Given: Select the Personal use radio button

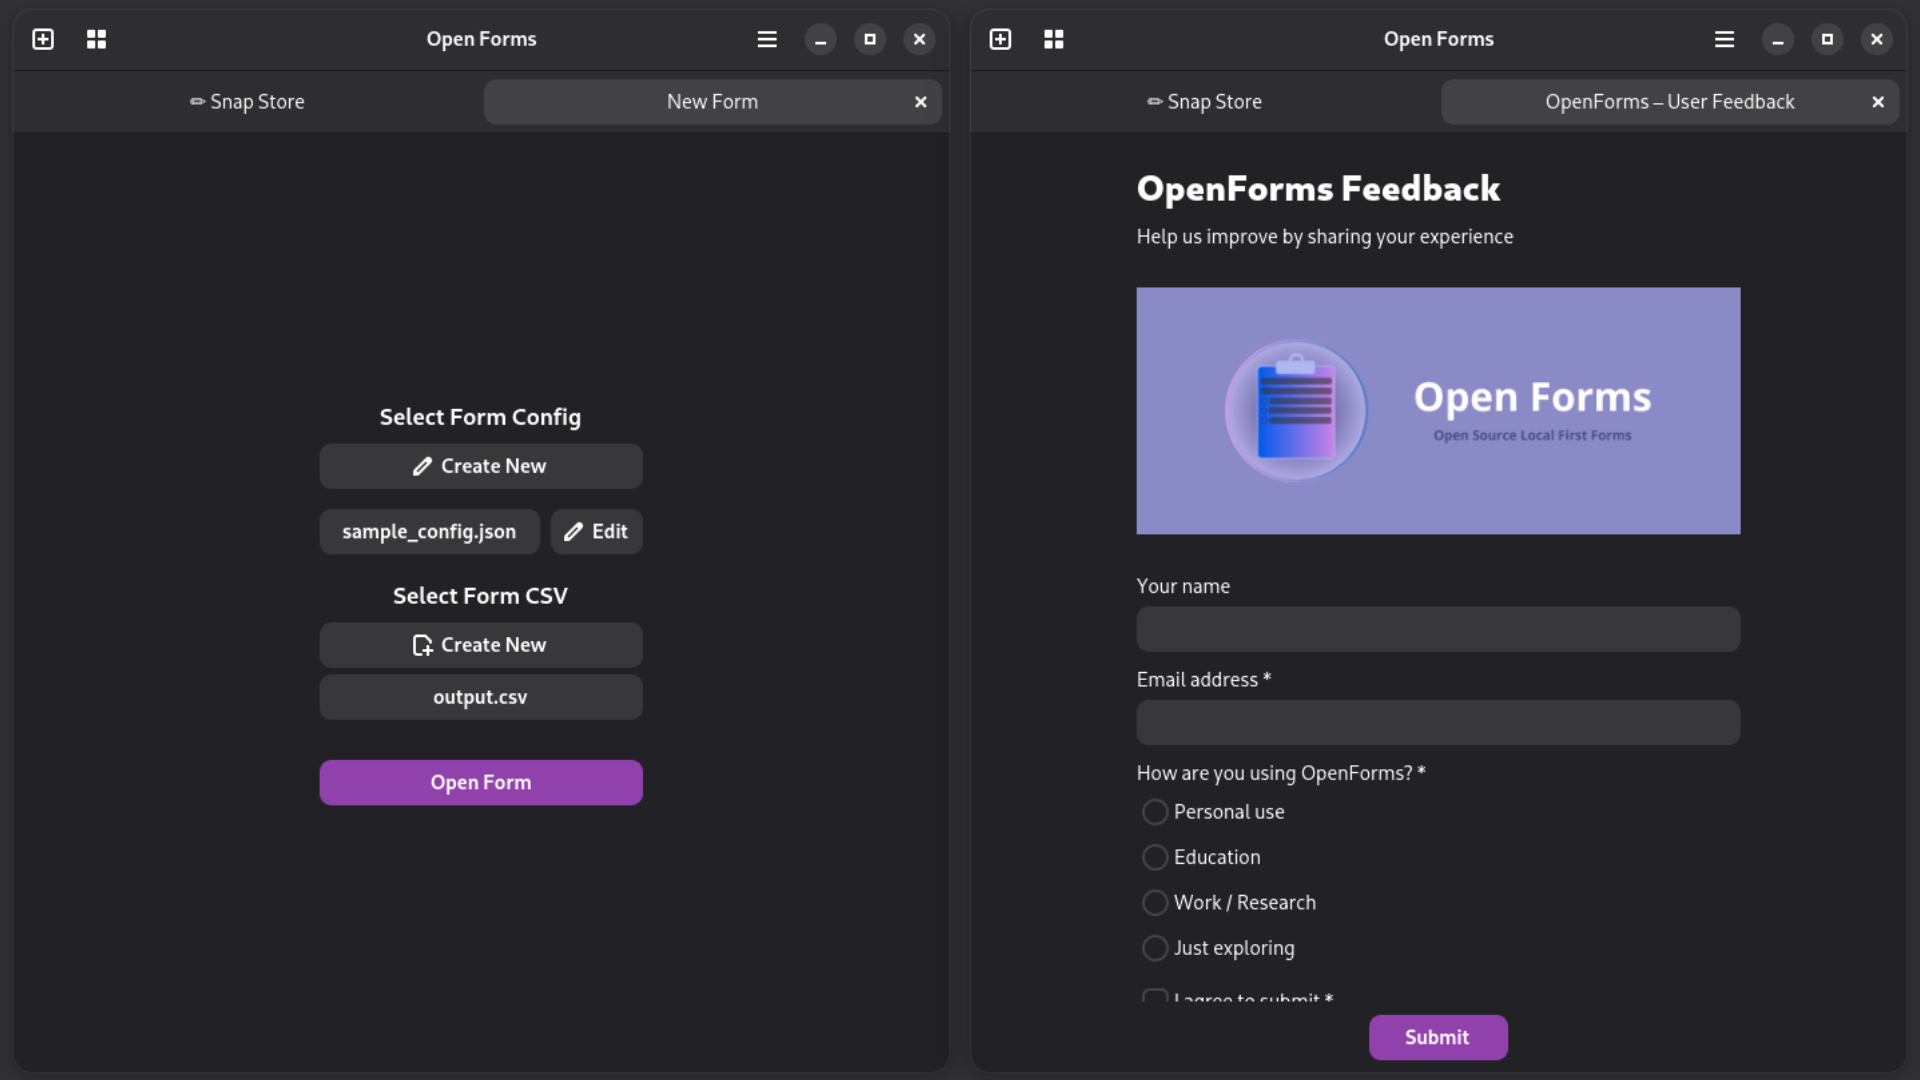Looking at the screenshot, I should pos(1154,811).
